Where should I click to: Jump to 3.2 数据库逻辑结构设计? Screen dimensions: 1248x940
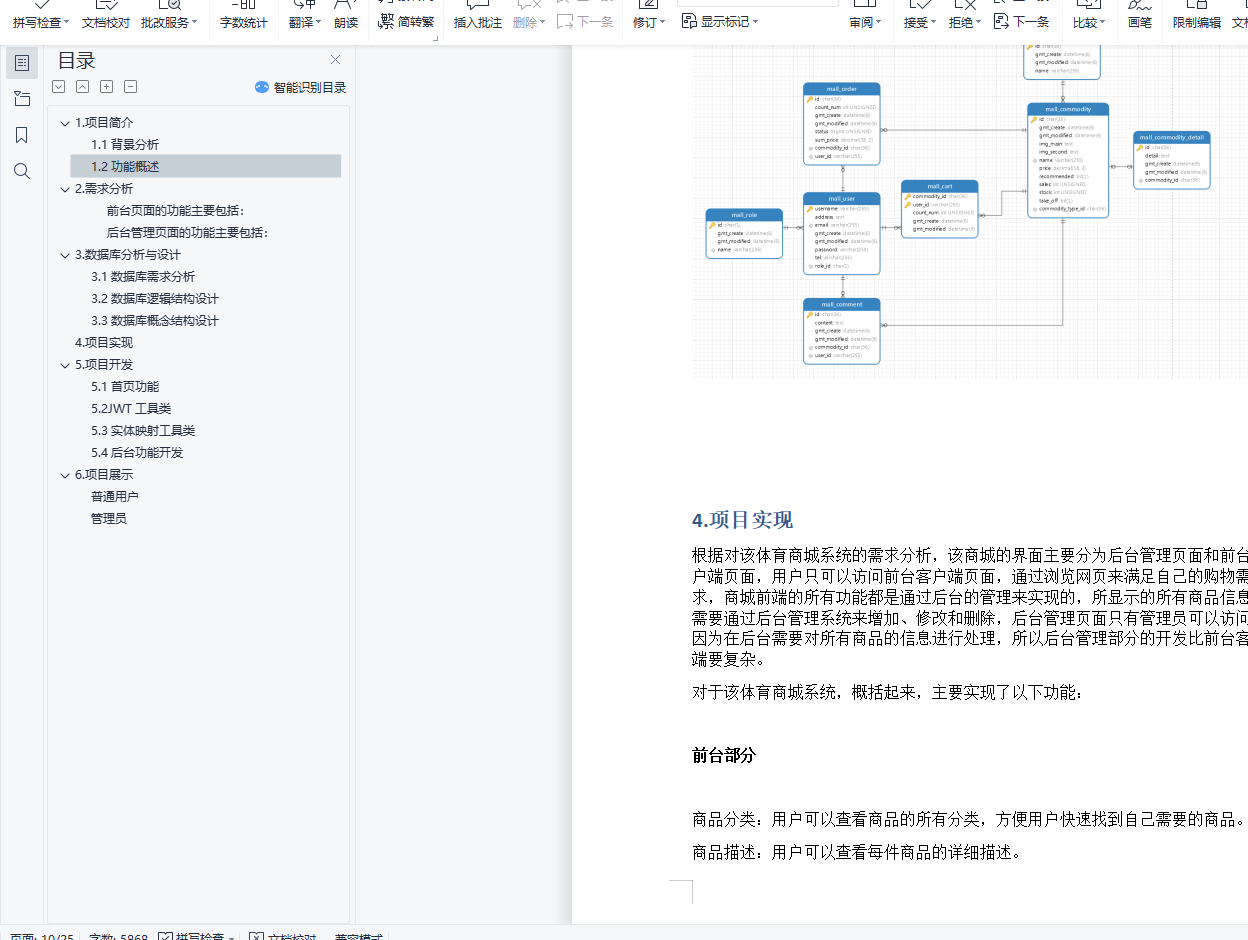click(155, 299)
